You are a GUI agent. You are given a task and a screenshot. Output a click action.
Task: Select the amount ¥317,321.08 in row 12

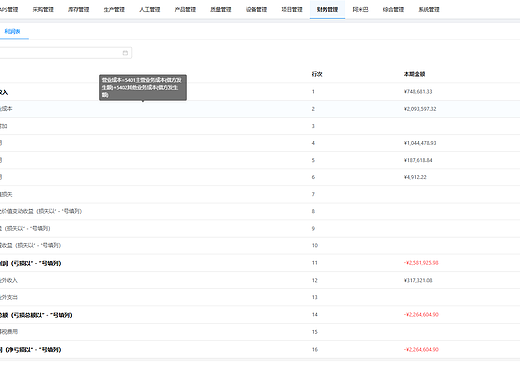coord(418,280)
